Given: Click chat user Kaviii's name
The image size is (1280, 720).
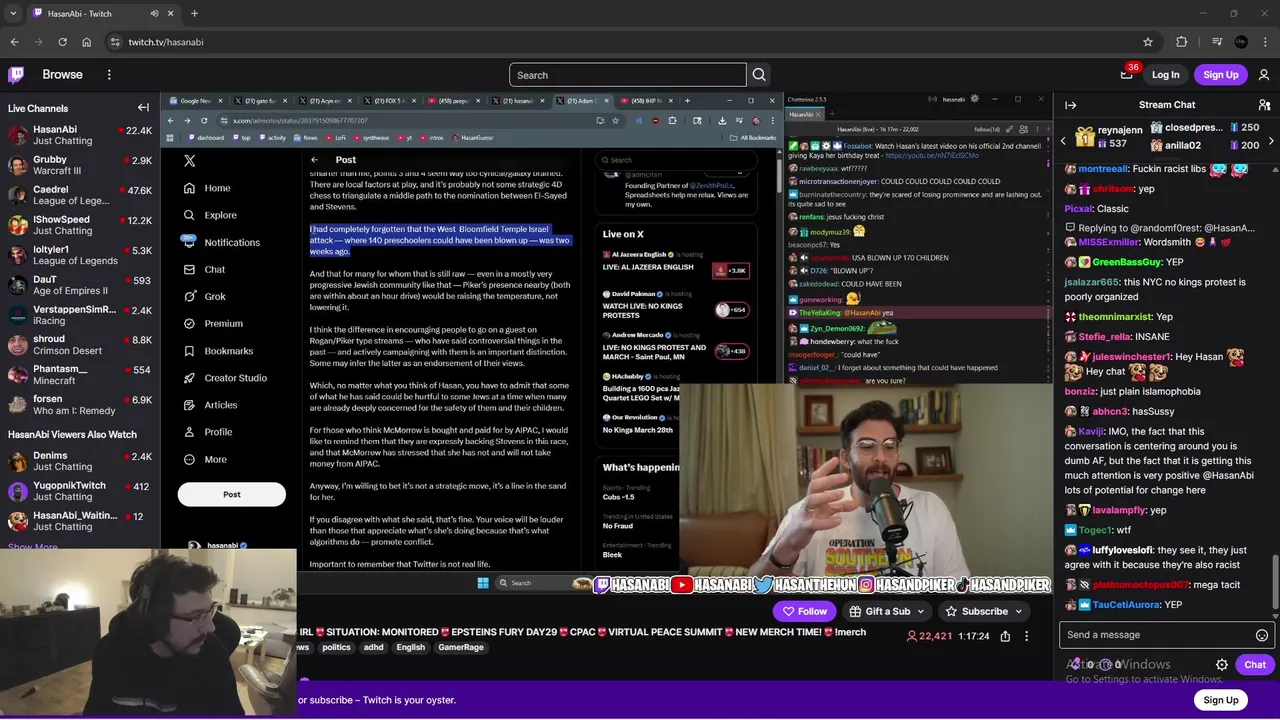Looking at the screenshot, I should 1090,431.
